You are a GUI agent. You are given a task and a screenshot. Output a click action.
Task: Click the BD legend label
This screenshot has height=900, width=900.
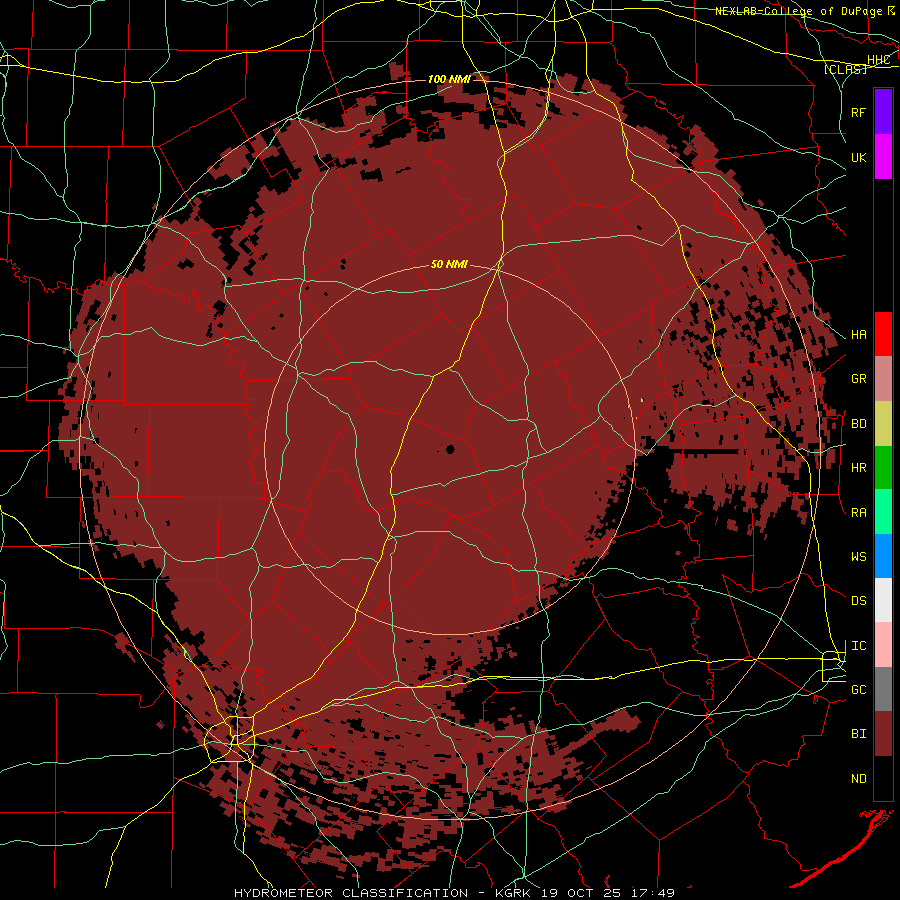[x=859, y=424]
